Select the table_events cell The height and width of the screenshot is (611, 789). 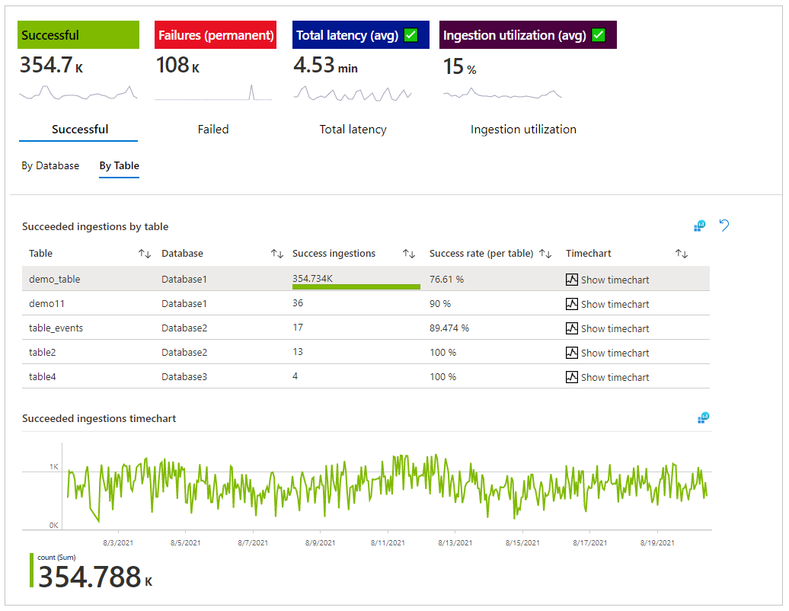pyautogui.click(x=56, y=328)
